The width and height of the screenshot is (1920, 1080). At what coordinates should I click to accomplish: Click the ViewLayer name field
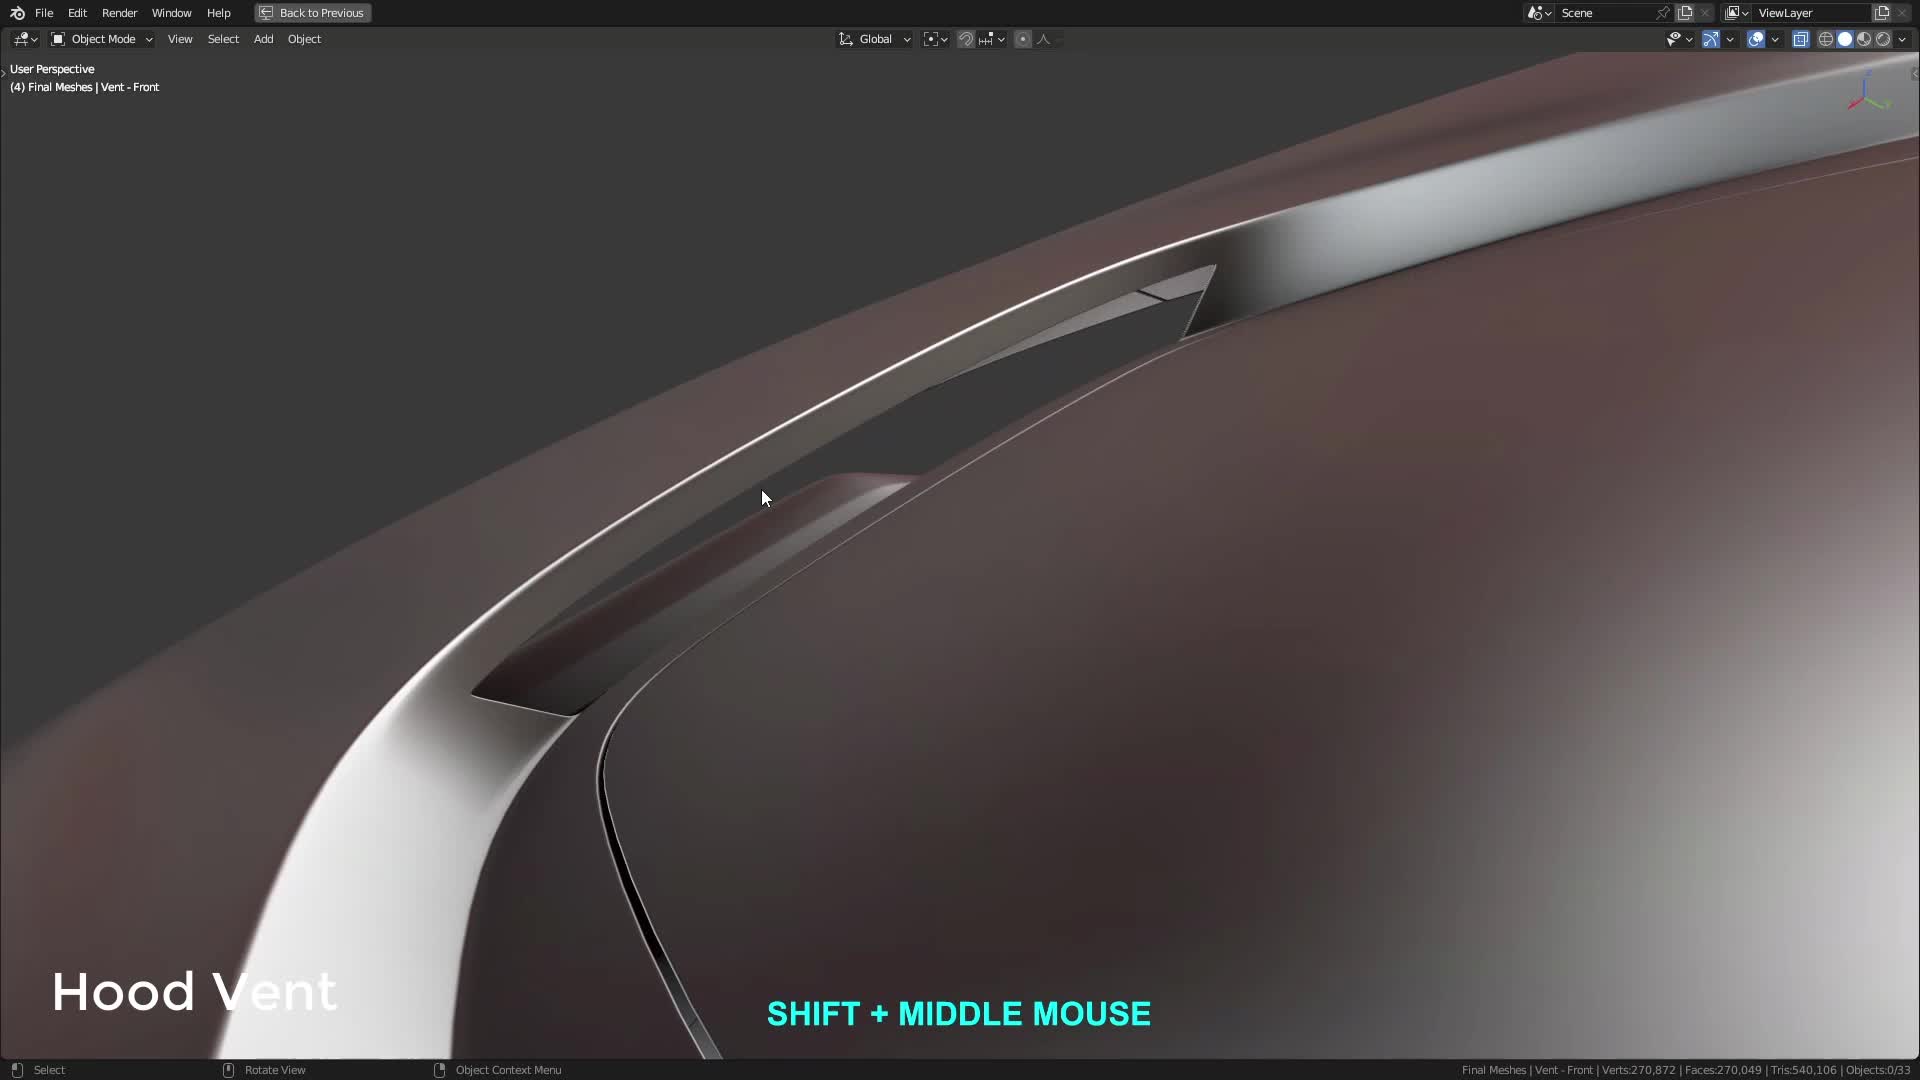1812,13
